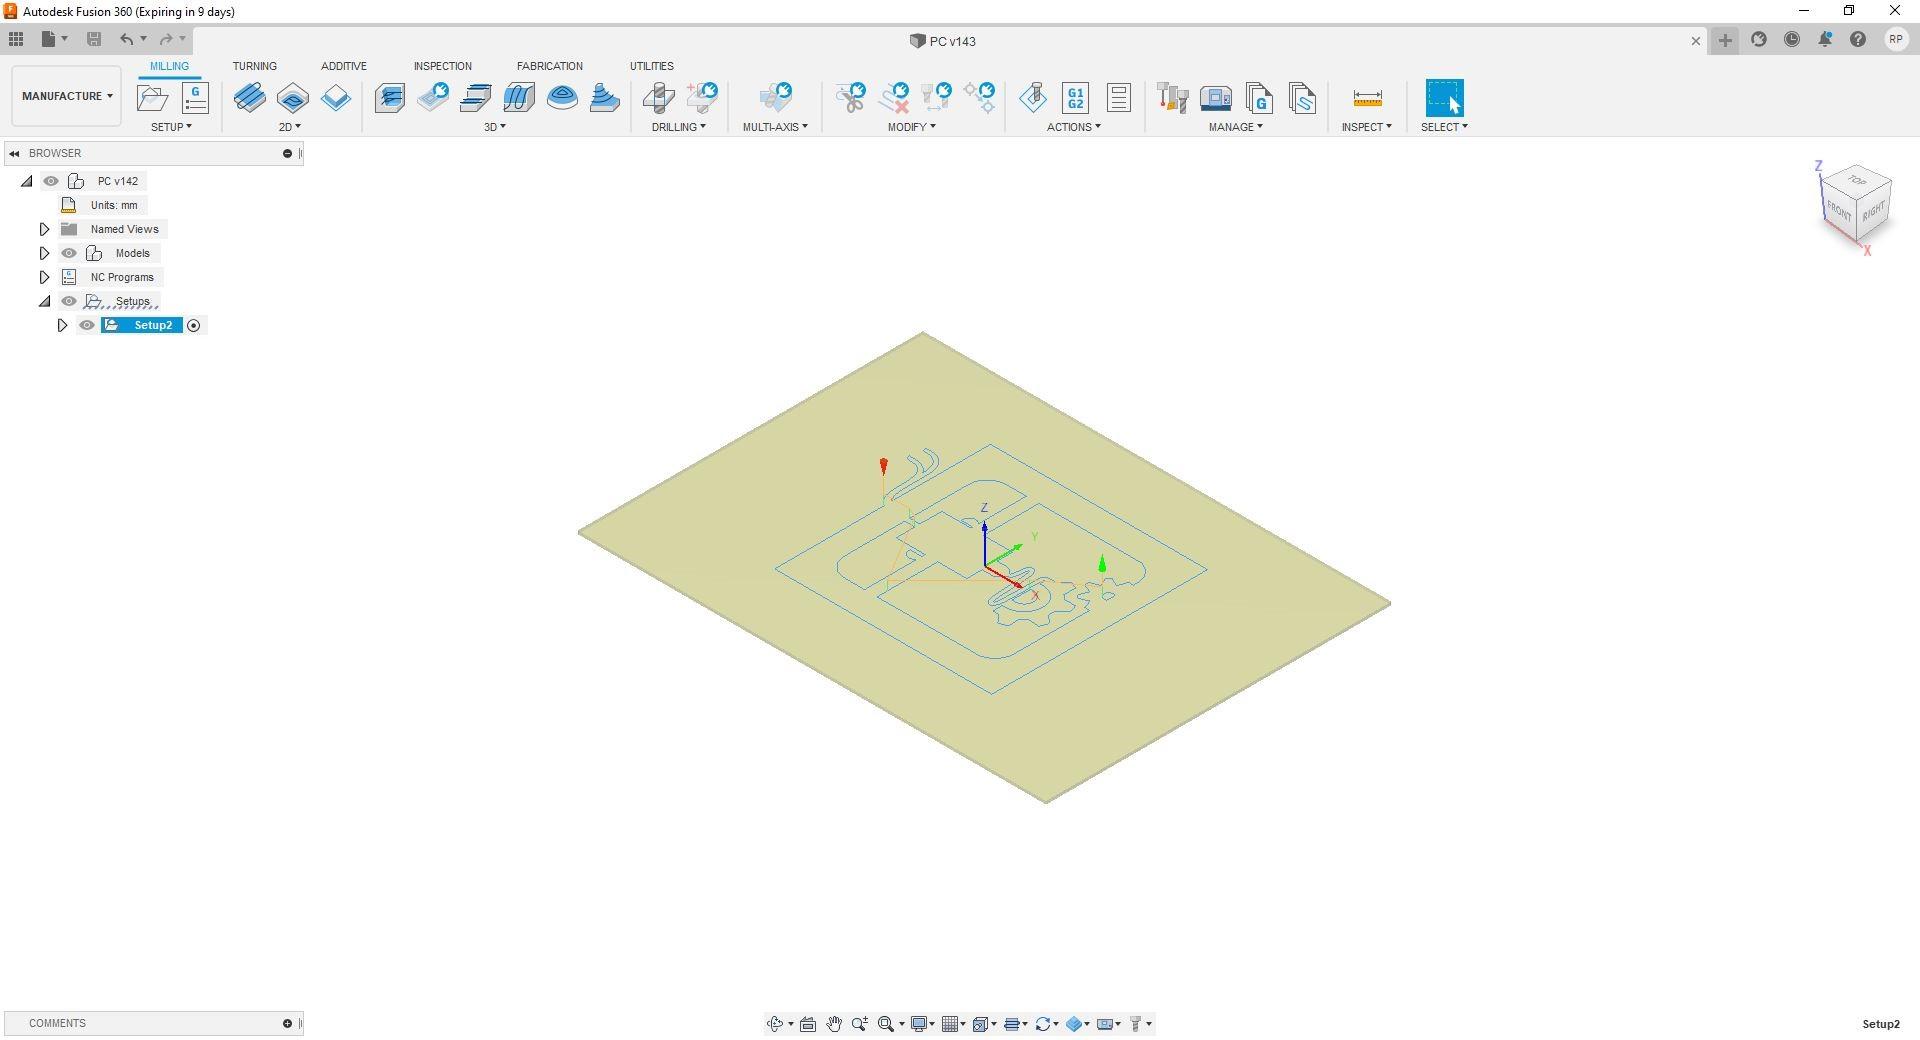Image resolution: width=1920 pixels, height=1040 pixels.
Task: Open the 2D dropdown menu
Action: pos(290,127)
